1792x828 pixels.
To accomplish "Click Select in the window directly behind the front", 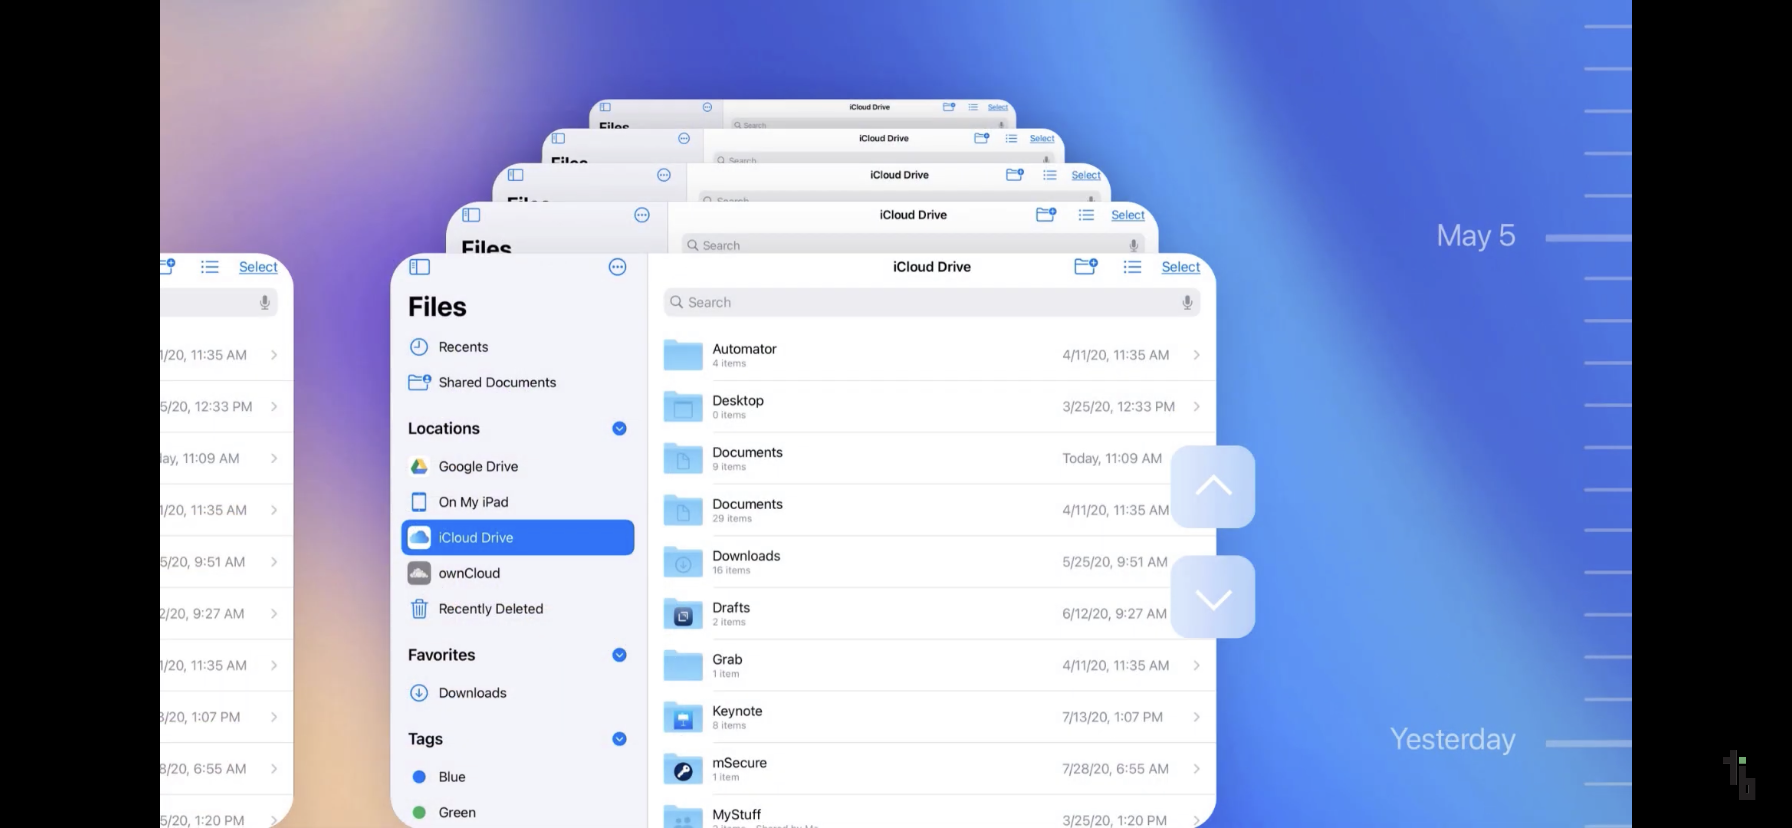I will [1128, 215].
